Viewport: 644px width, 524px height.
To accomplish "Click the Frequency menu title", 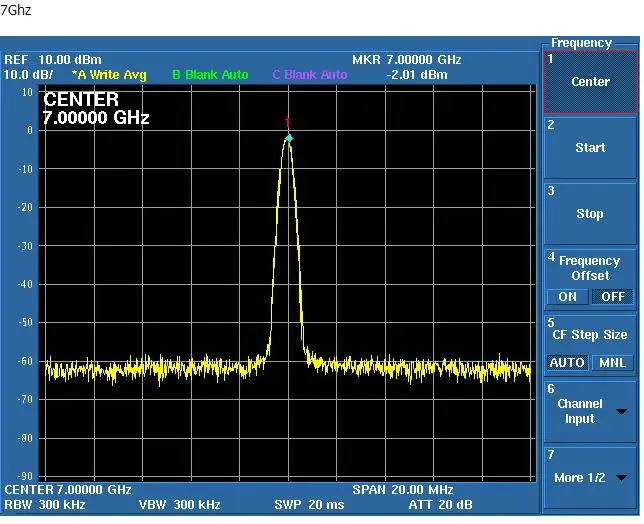I will (x=581, y=43).
